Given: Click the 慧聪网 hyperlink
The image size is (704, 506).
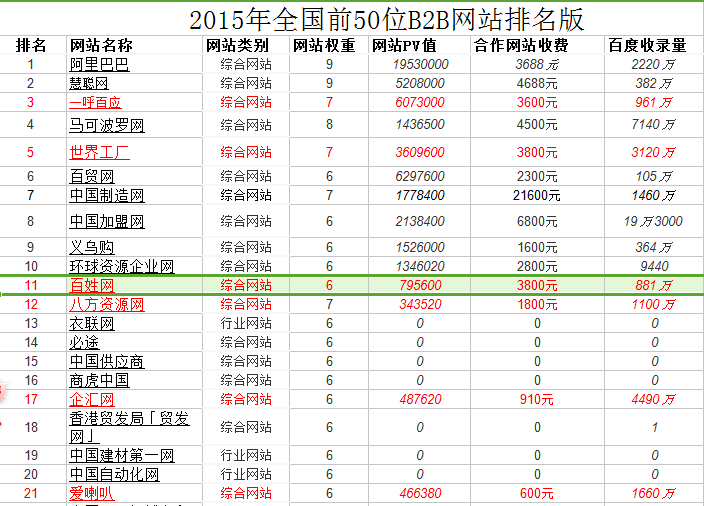Looking at the screenshot, I should coord(89,83).
